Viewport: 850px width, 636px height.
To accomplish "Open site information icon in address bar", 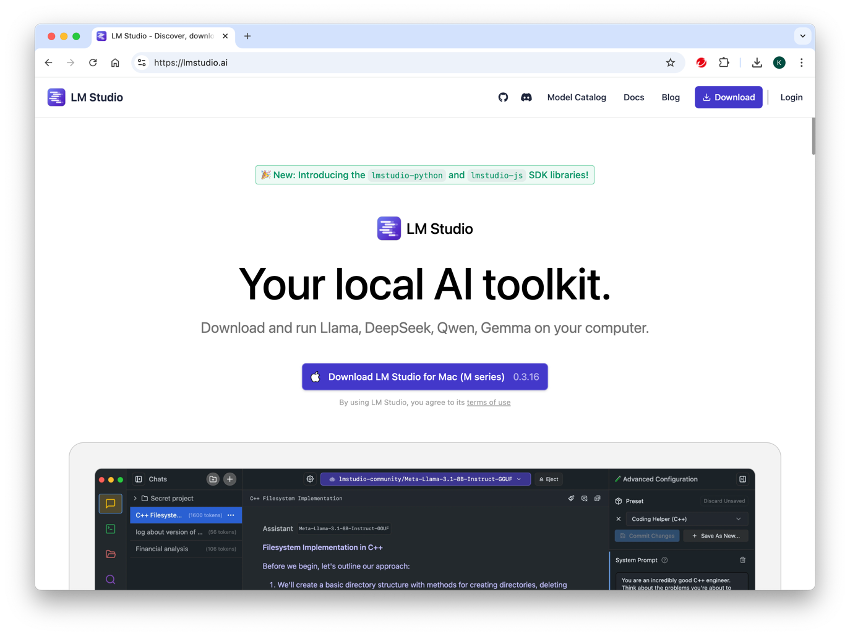I will click(141, 63).
